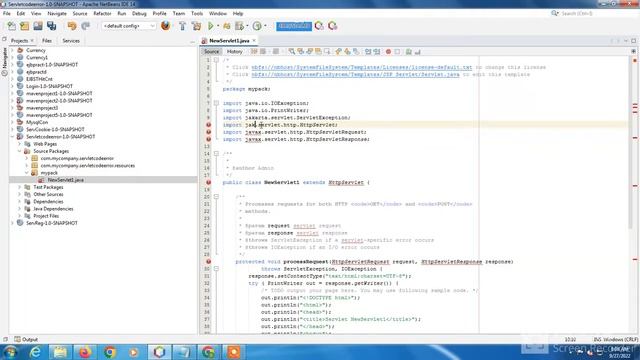Click the Search field at top right
Viewport: 640px width, 360px height.
[x=594, y=13]
